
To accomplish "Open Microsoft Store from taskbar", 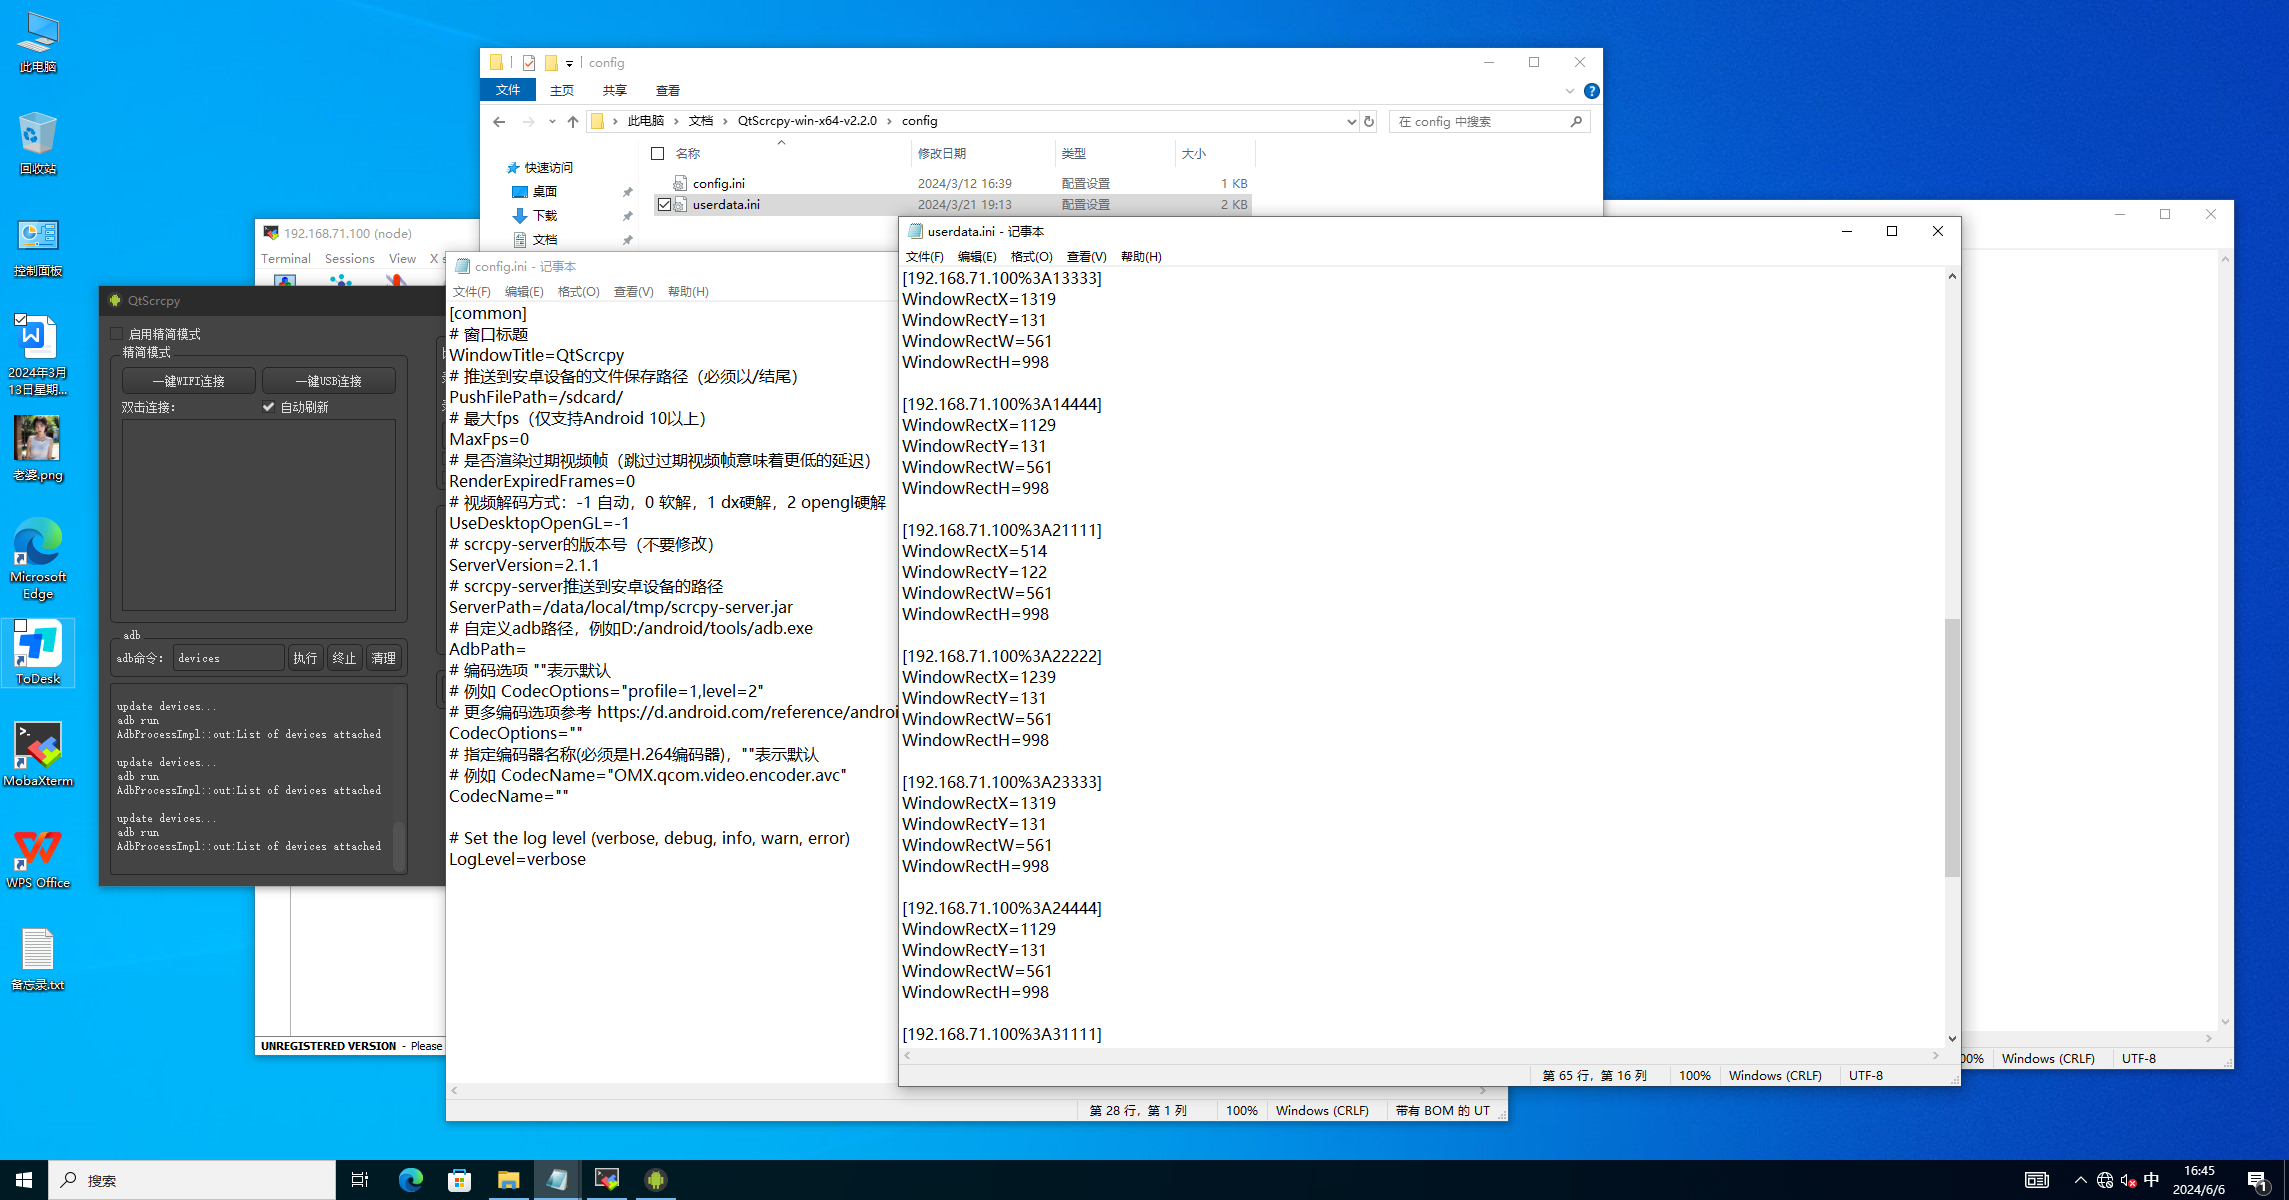I will coord(459,1180).
